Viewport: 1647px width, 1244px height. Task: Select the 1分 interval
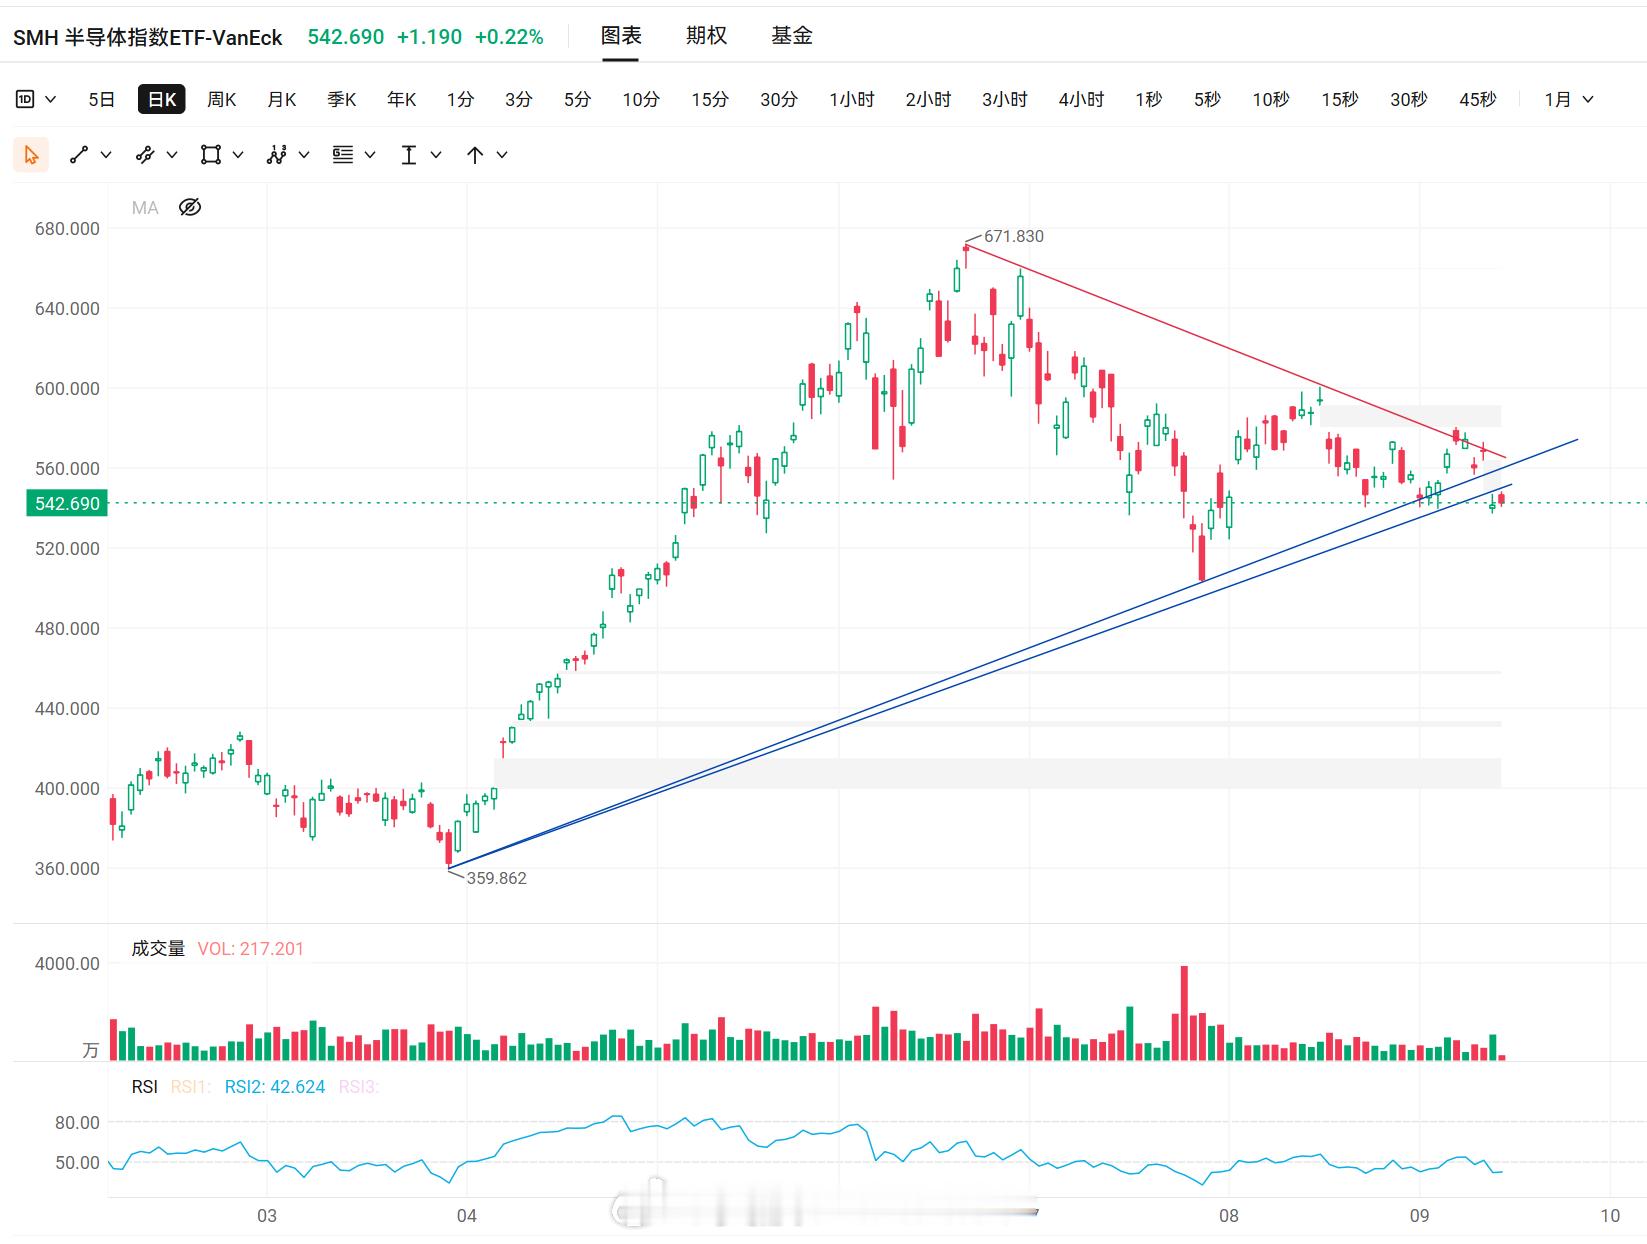pyautogui.click(x=460, y=99)
